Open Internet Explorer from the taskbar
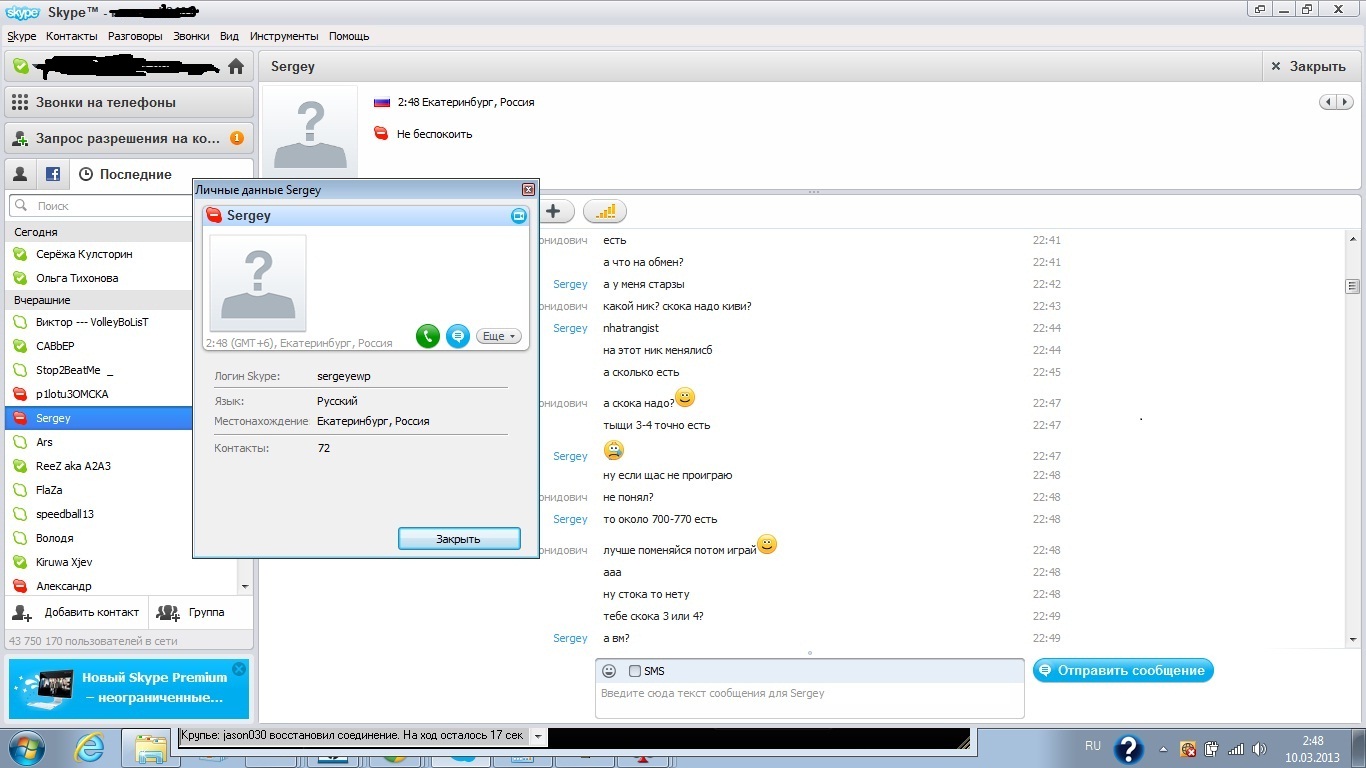Image resolution: width=1366 pixels, height=768 pixels. (x=89, y=748)
